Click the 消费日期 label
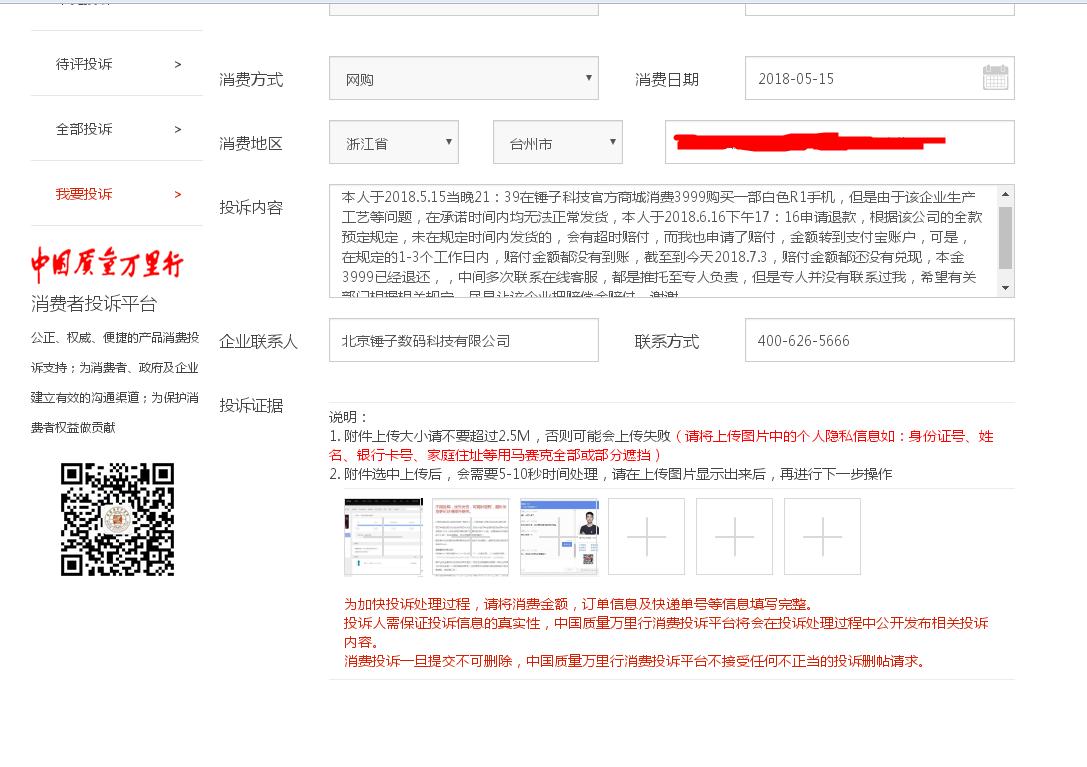The width and height of the screenshot is (1087, 767). pos(667,80)
